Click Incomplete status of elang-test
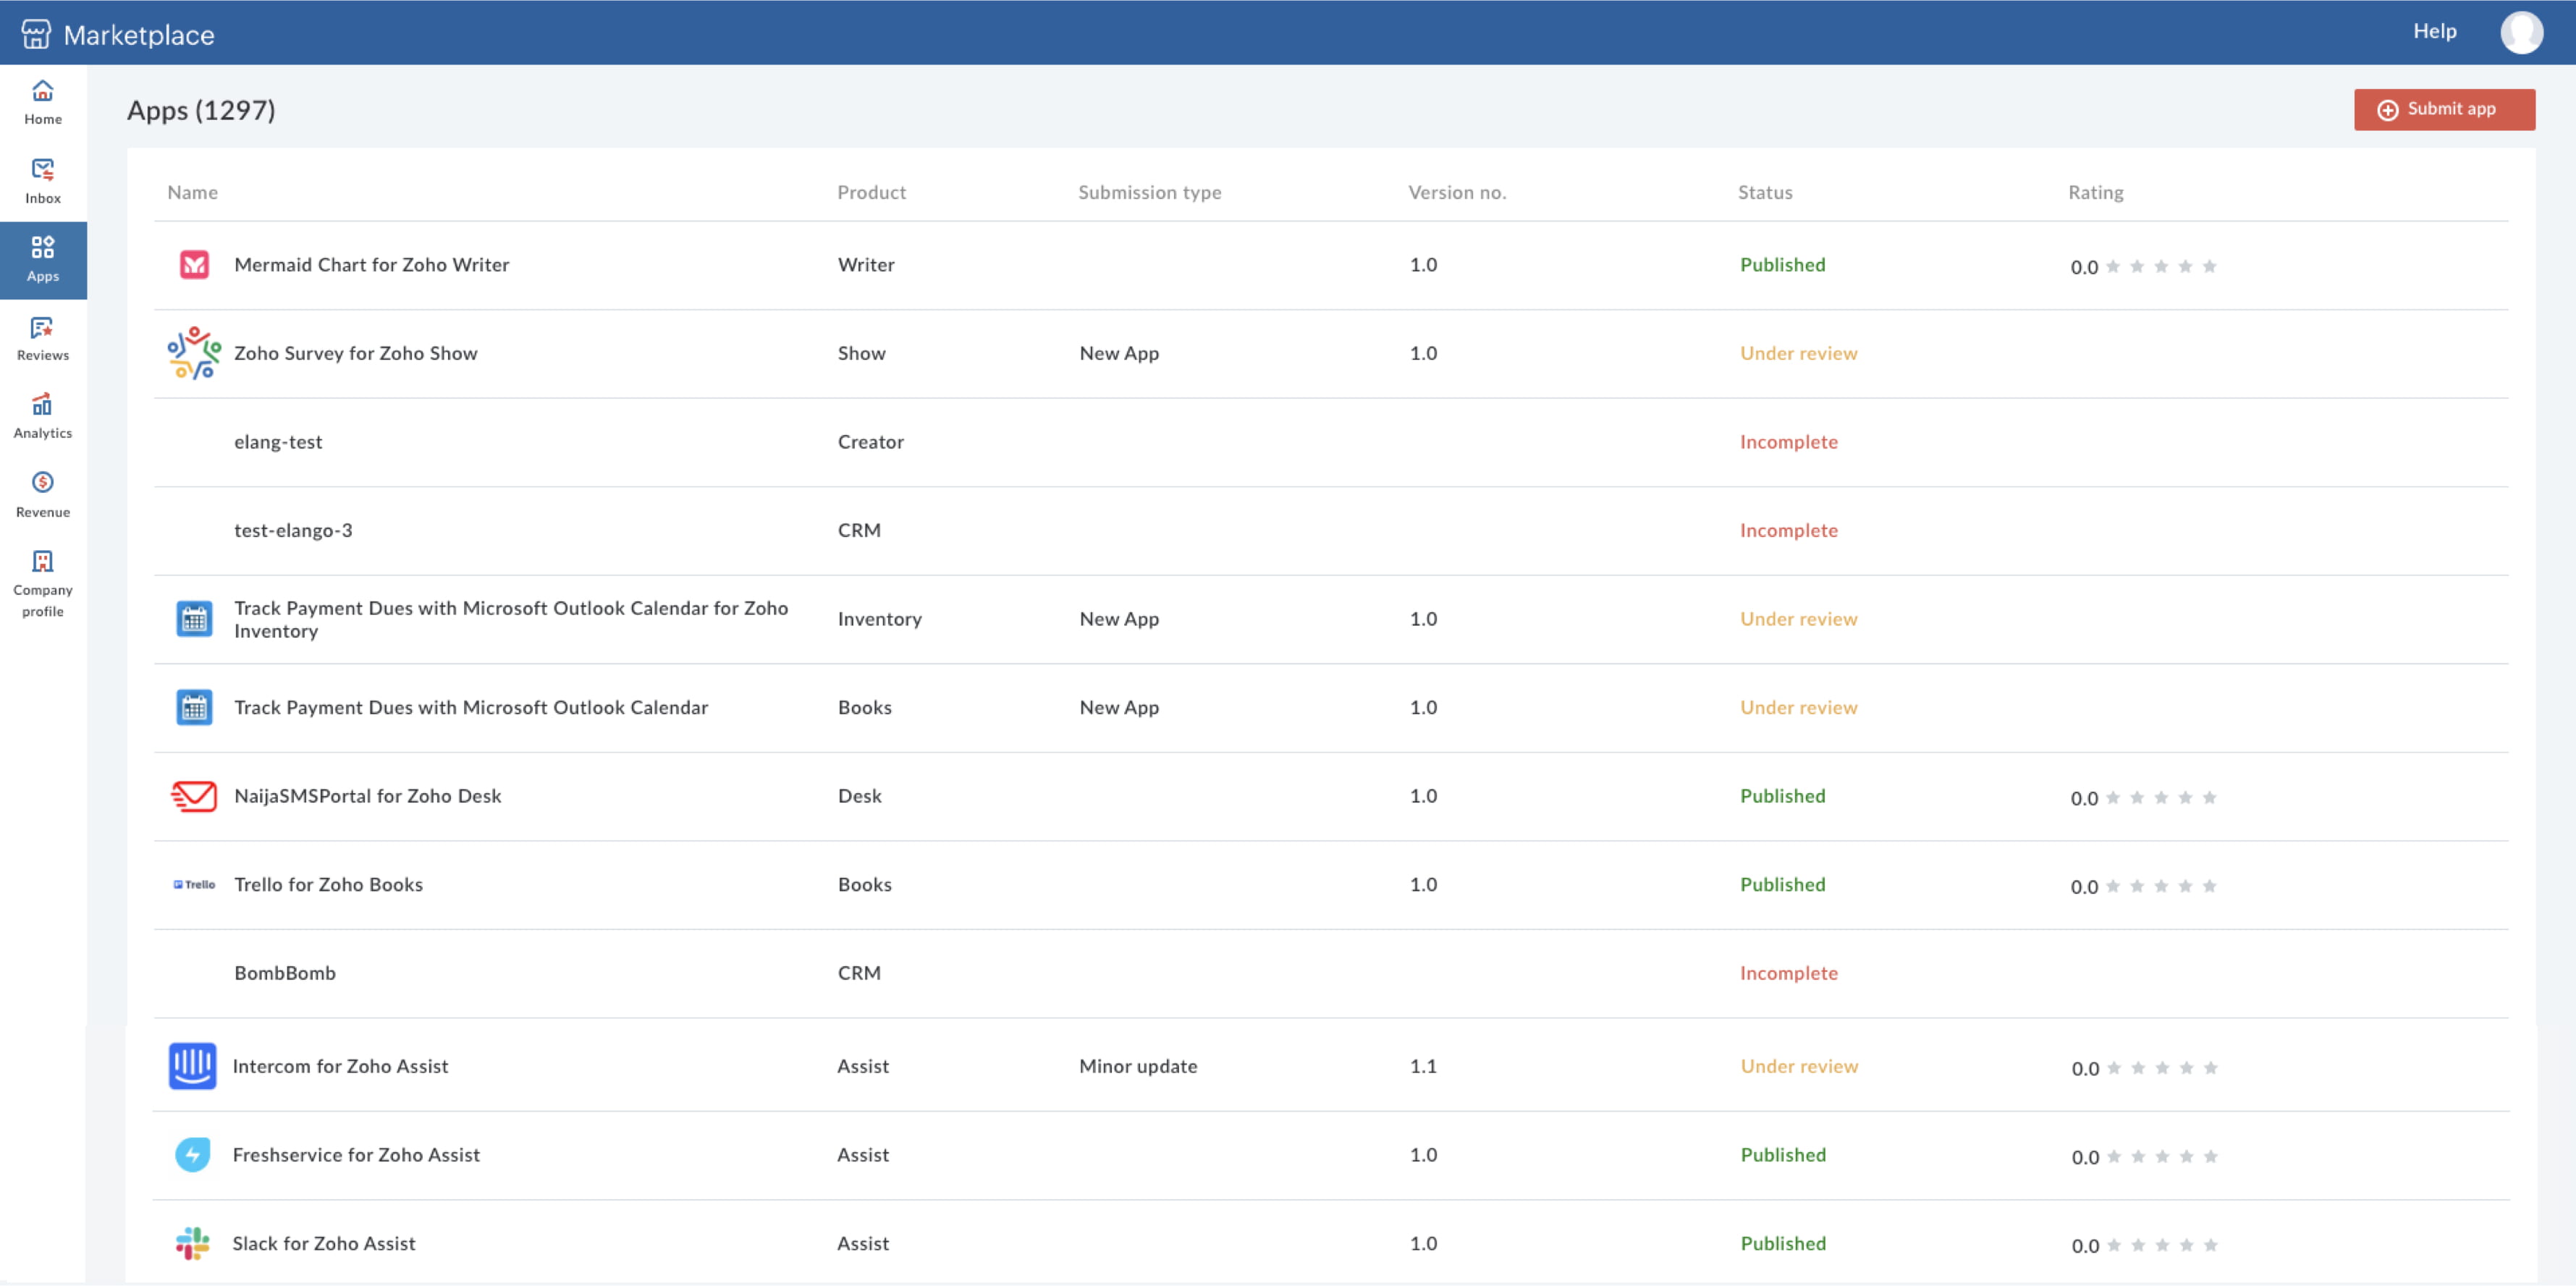The image size is (2576, 1286). tap(1789, 442)
